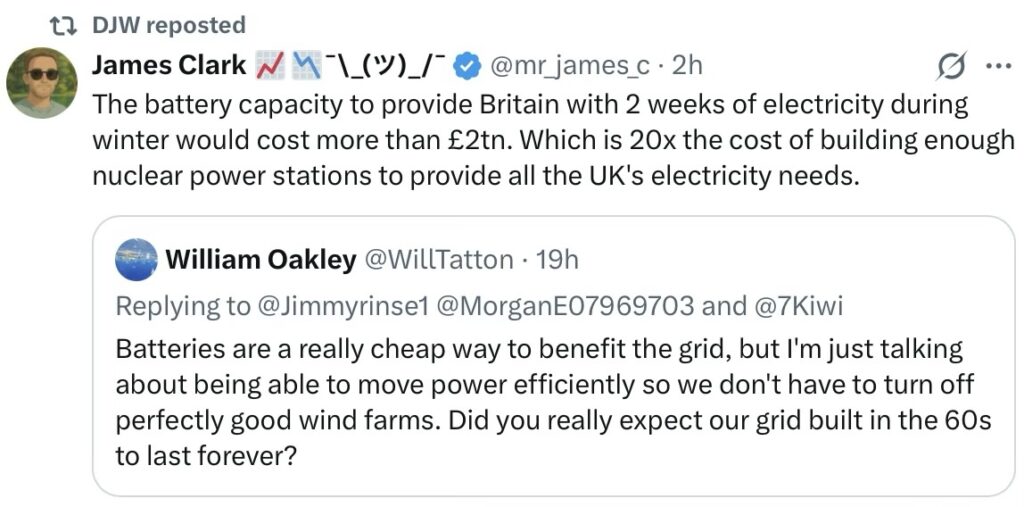Click the "DJW reposted" label
Image resolution: width=1024 pixels, height=507 pixels.
pyautogui.click(x=168, y=25)
